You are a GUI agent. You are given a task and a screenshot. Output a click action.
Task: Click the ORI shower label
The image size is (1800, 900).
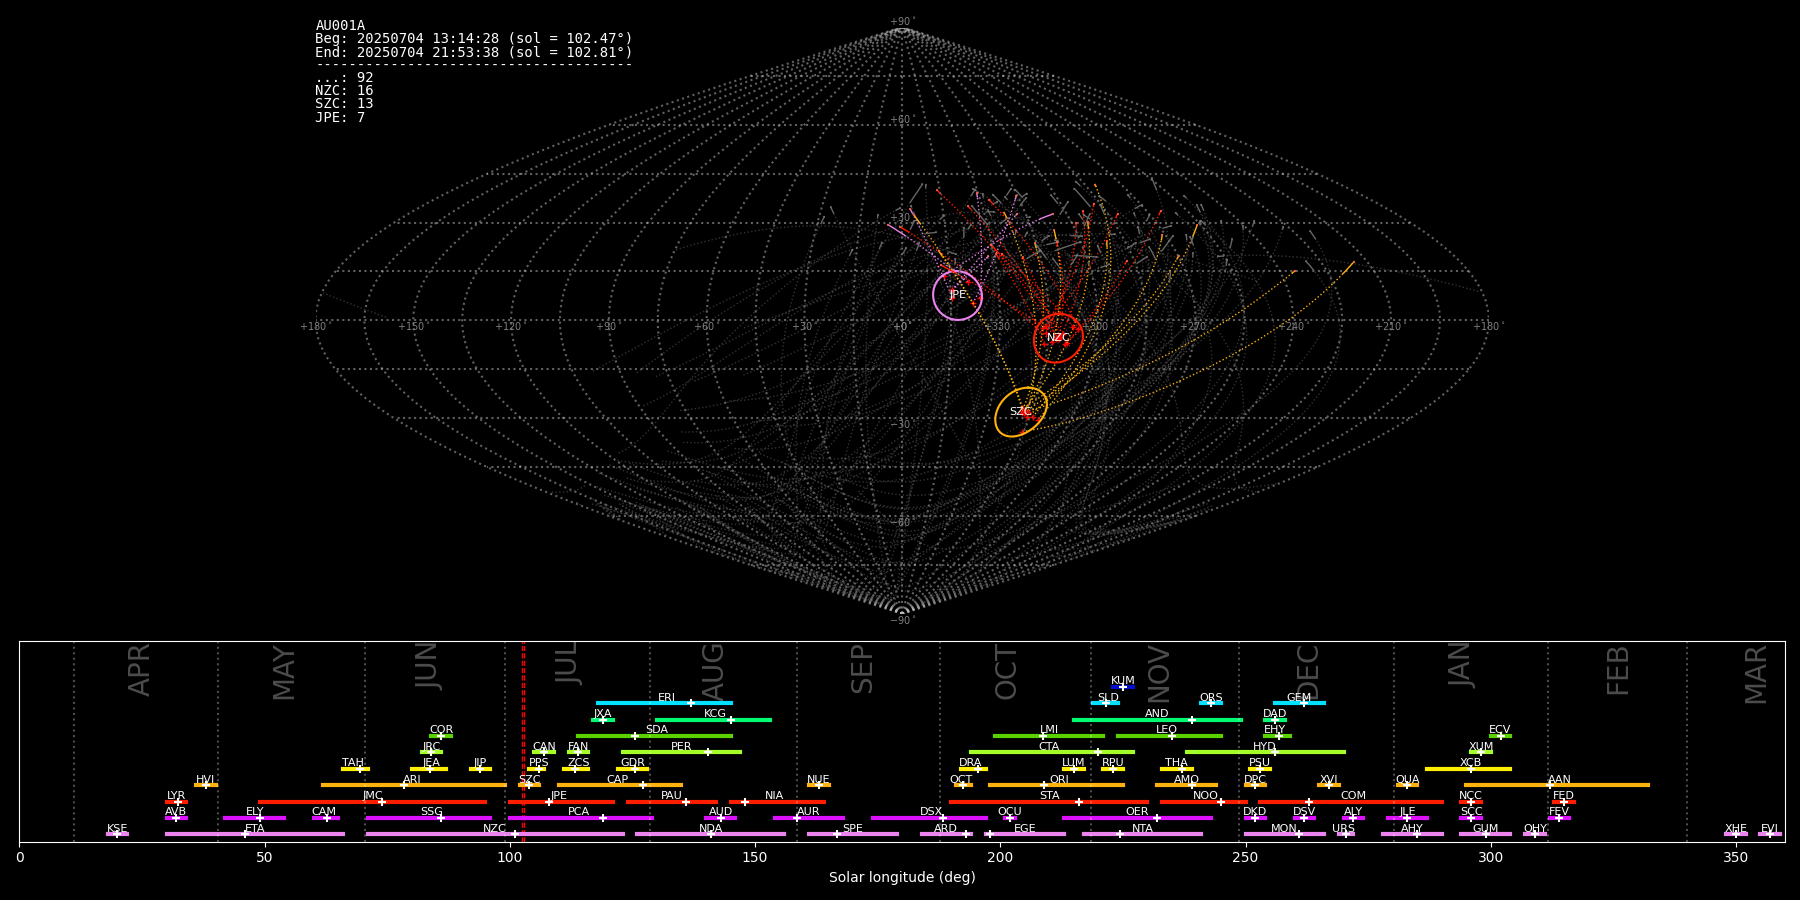pyautogui.click(x=1059, y=780)
